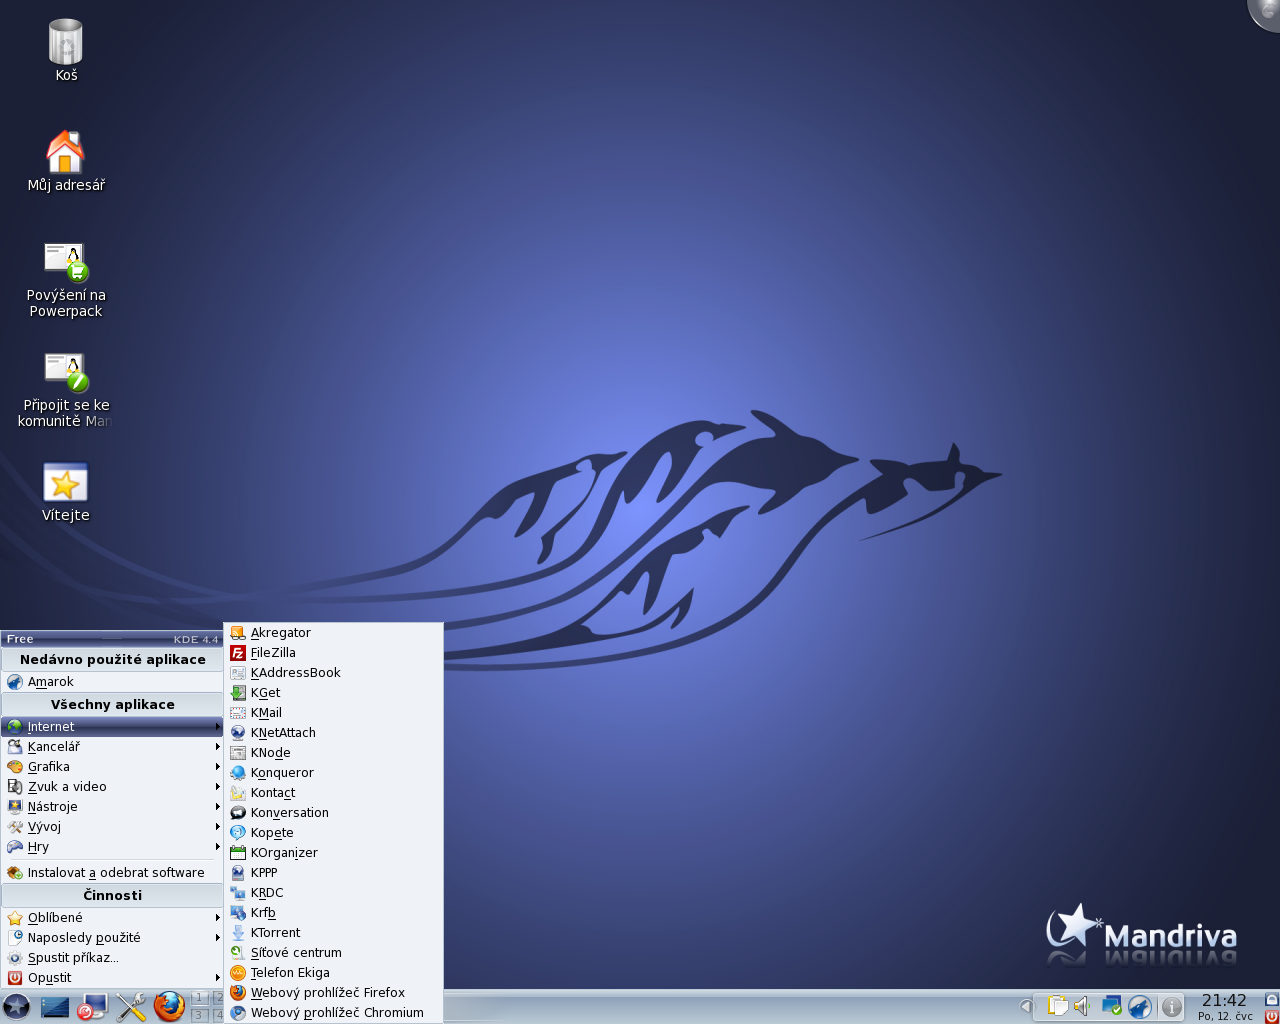Open Síťové centrum
This screenshot has width=1280, height=1024.
point(333,953)
